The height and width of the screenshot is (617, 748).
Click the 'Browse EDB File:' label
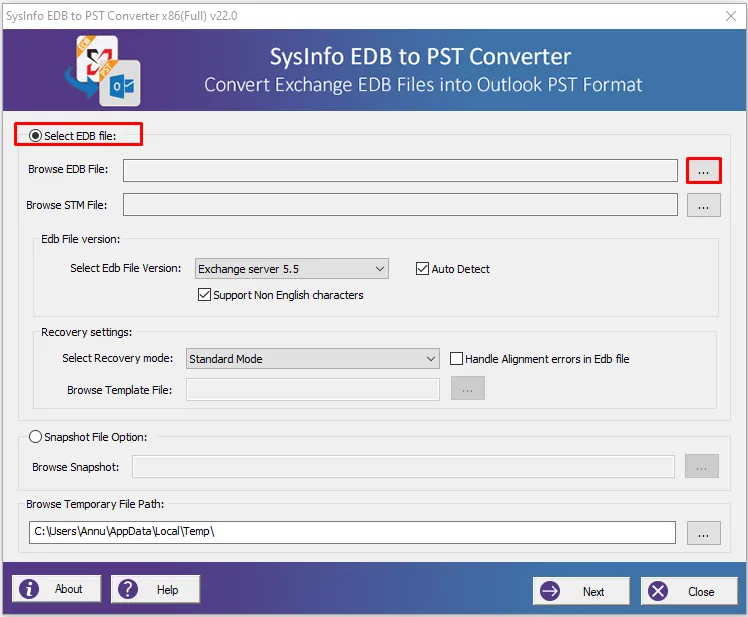tap(68, 169)
